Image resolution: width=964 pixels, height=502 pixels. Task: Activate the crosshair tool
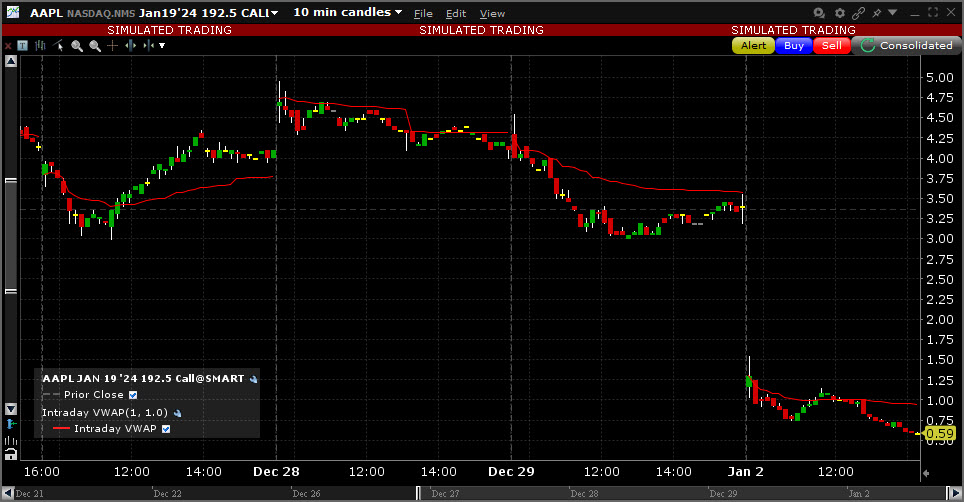pyautogui.click(x=113, y=45)
